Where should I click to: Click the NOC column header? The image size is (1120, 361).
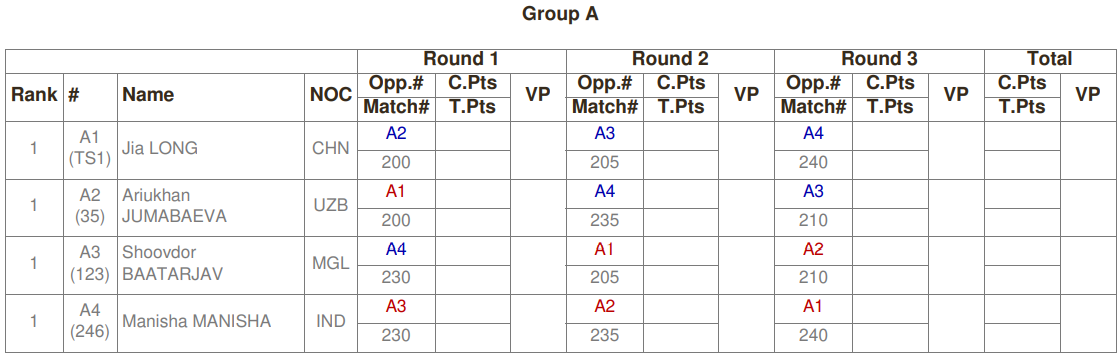point(331,95)
